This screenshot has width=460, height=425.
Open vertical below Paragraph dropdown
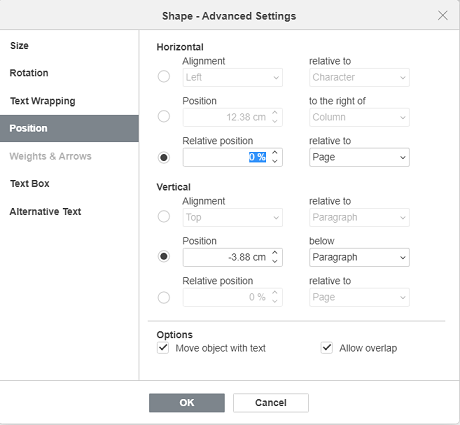(x=359, y=257)
